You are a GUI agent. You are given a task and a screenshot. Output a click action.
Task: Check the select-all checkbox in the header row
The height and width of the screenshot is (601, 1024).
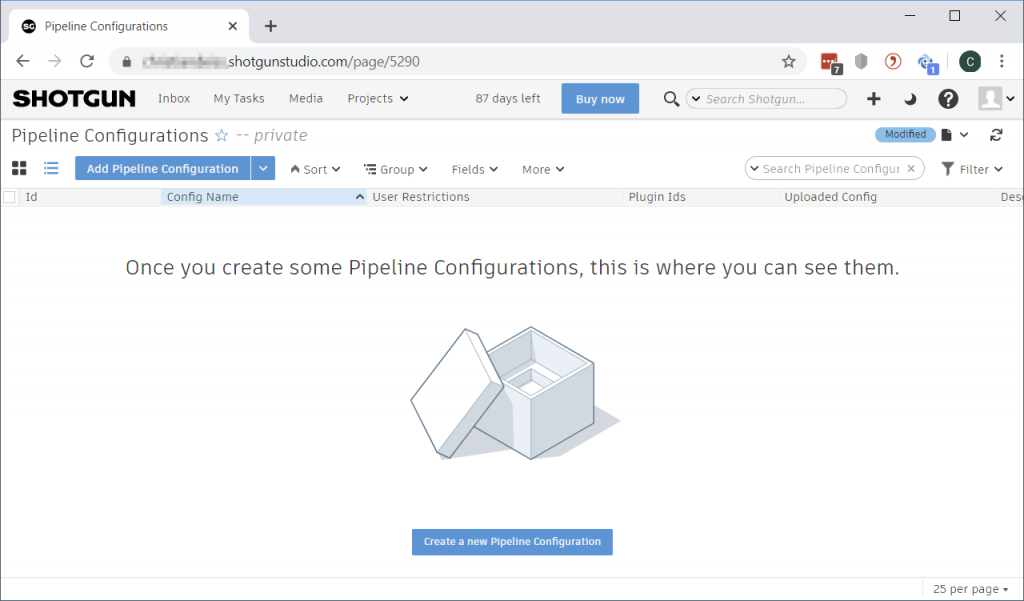point(9,196)
